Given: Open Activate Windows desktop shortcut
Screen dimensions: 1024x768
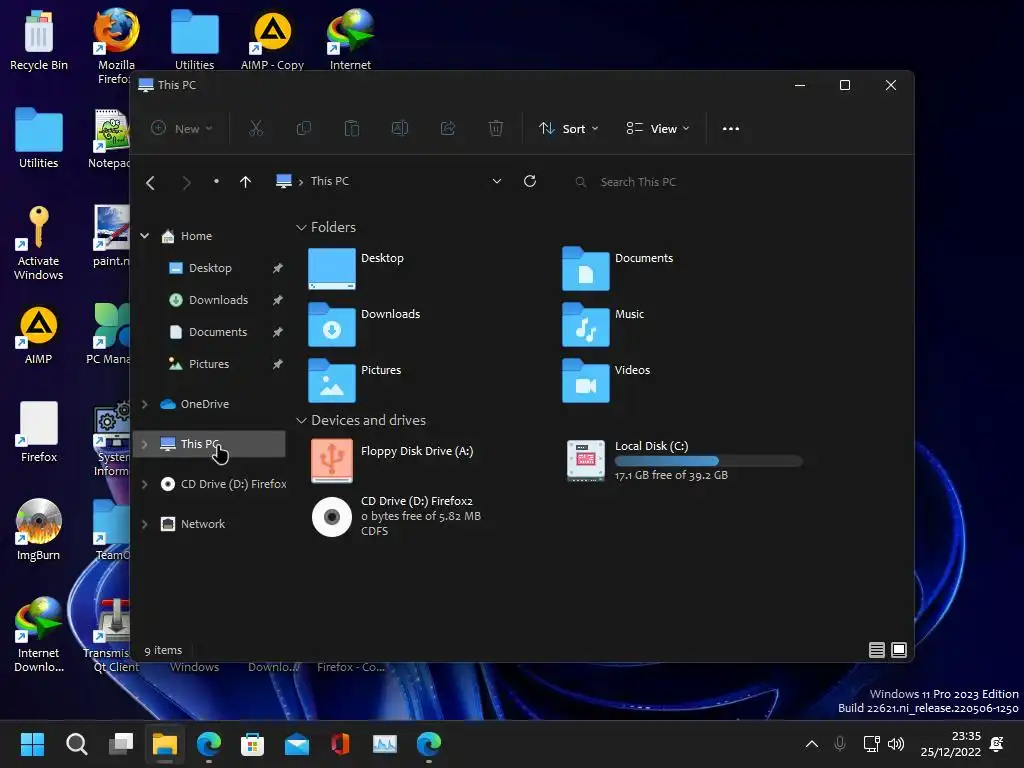Looking at the screenshot, I should pyautogui.click(x=39, y=243).
